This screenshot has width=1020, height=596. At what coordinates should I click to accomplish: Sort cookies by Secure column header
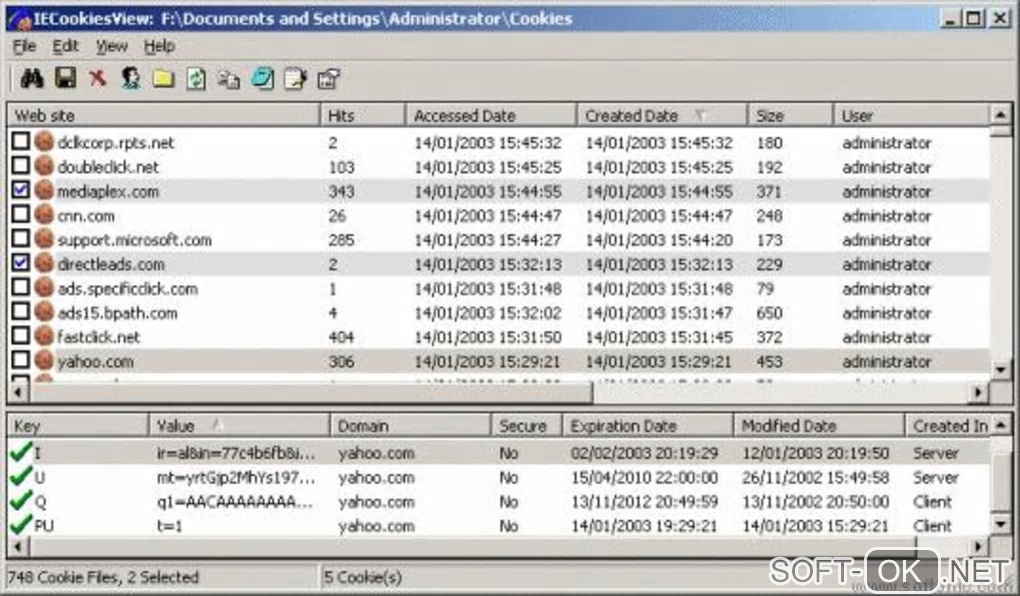tap(527, 426)
